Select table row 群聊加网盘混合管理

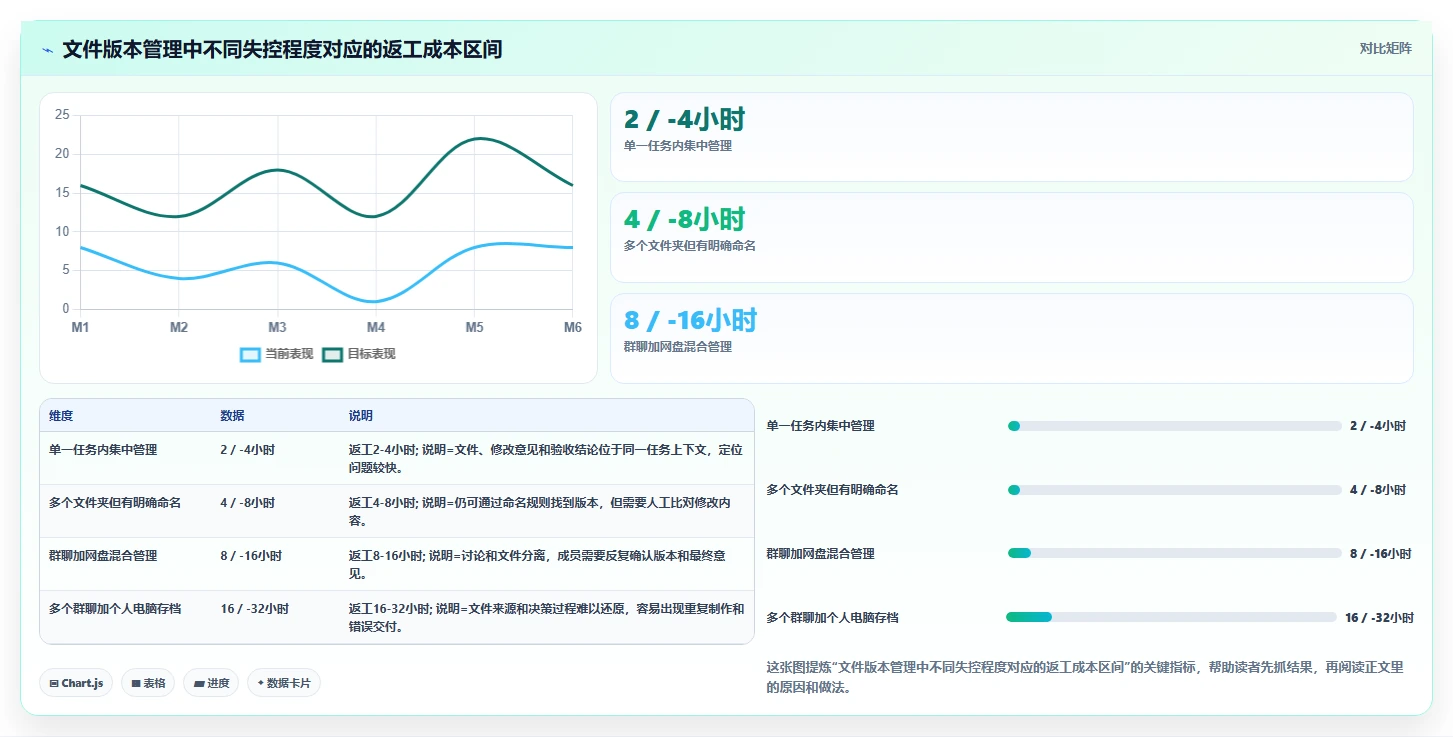click(397, 565)
